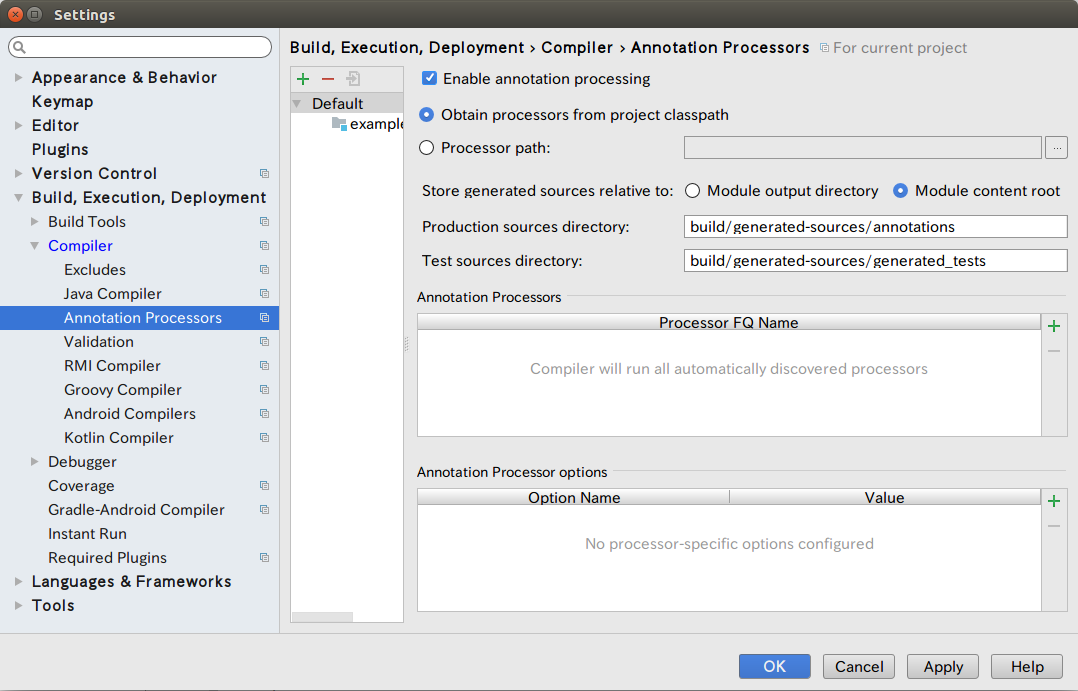Choose Processor path option

coord(426,147)
